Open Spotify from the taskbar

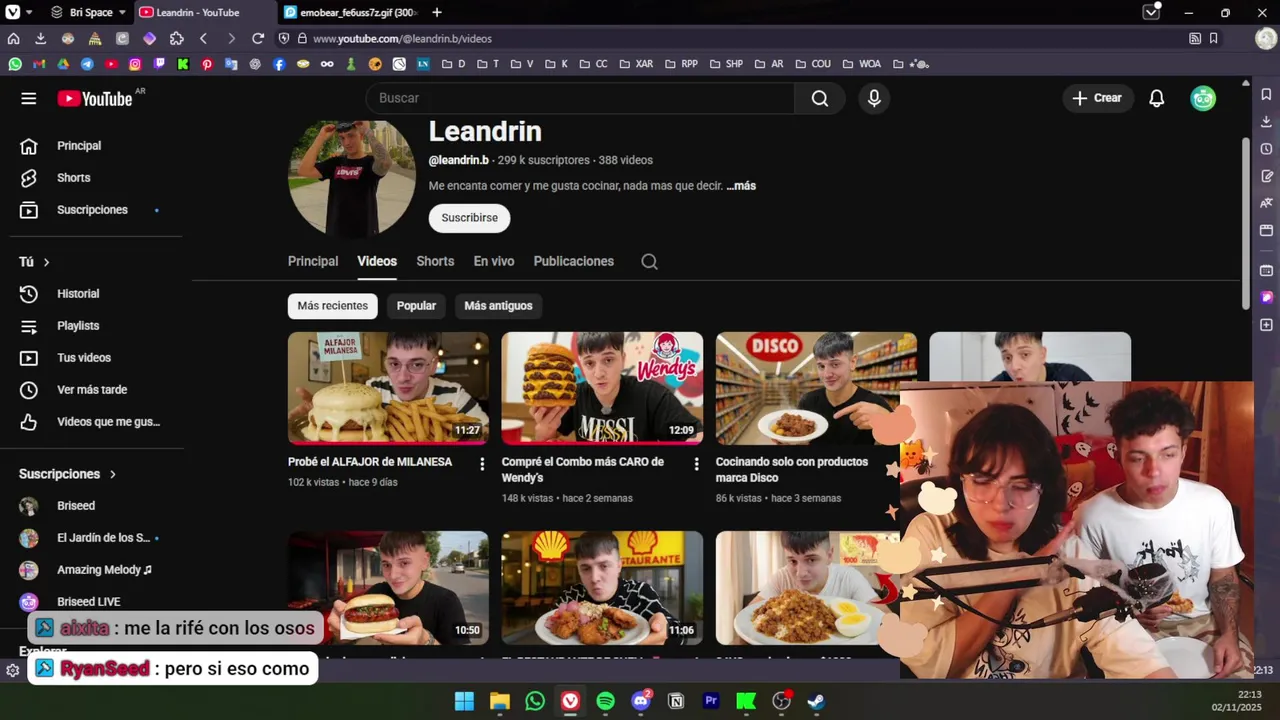click(605, 701)
